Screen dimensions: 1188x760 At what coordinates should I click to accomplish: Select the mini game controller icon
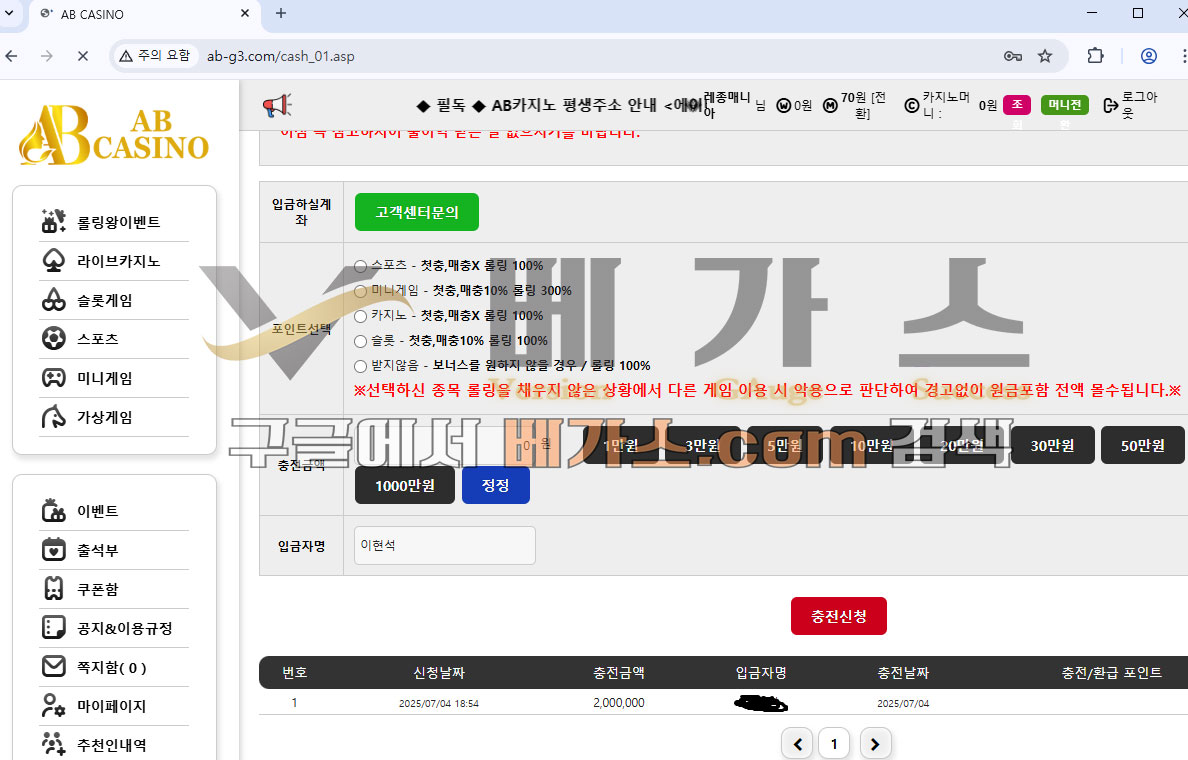[53, 377]
